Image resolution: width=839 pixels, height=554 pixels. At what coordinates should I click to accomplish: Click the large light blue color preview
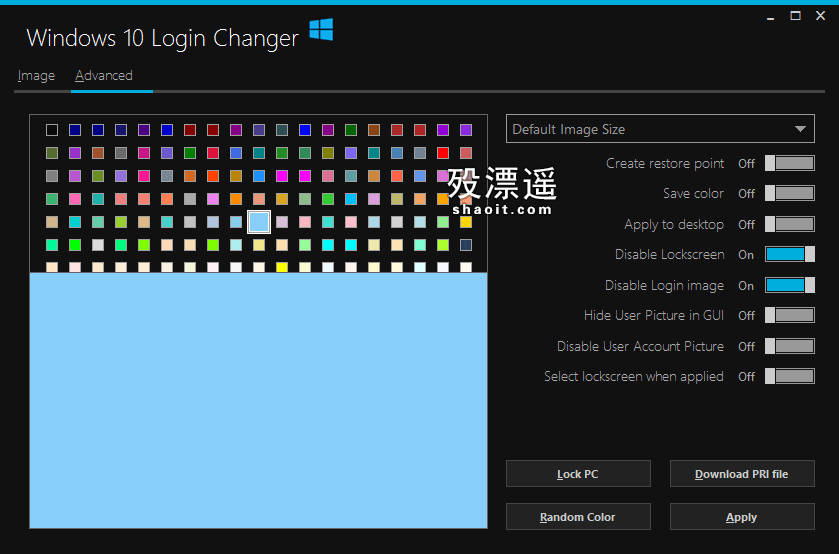[x=258, y=400]
